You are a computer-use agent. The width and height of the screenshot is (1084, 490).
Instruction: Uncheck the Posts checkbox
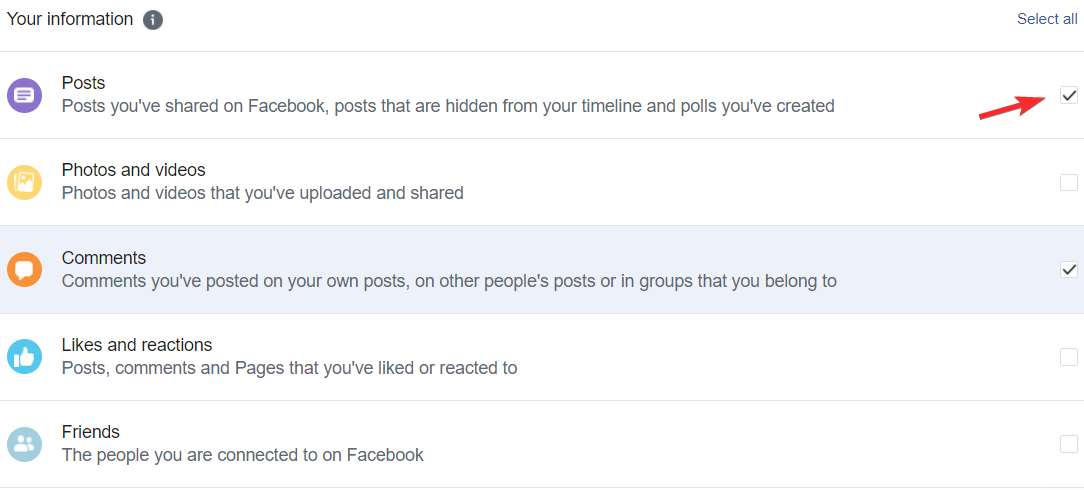[1069, 95]
